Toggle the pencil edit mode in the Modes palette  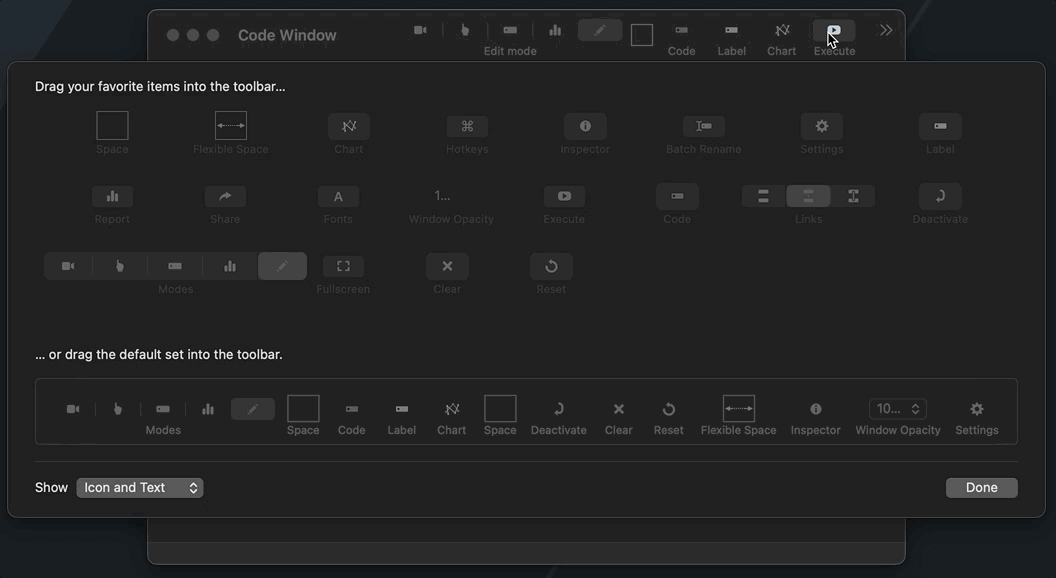click(x=282, y=267)
